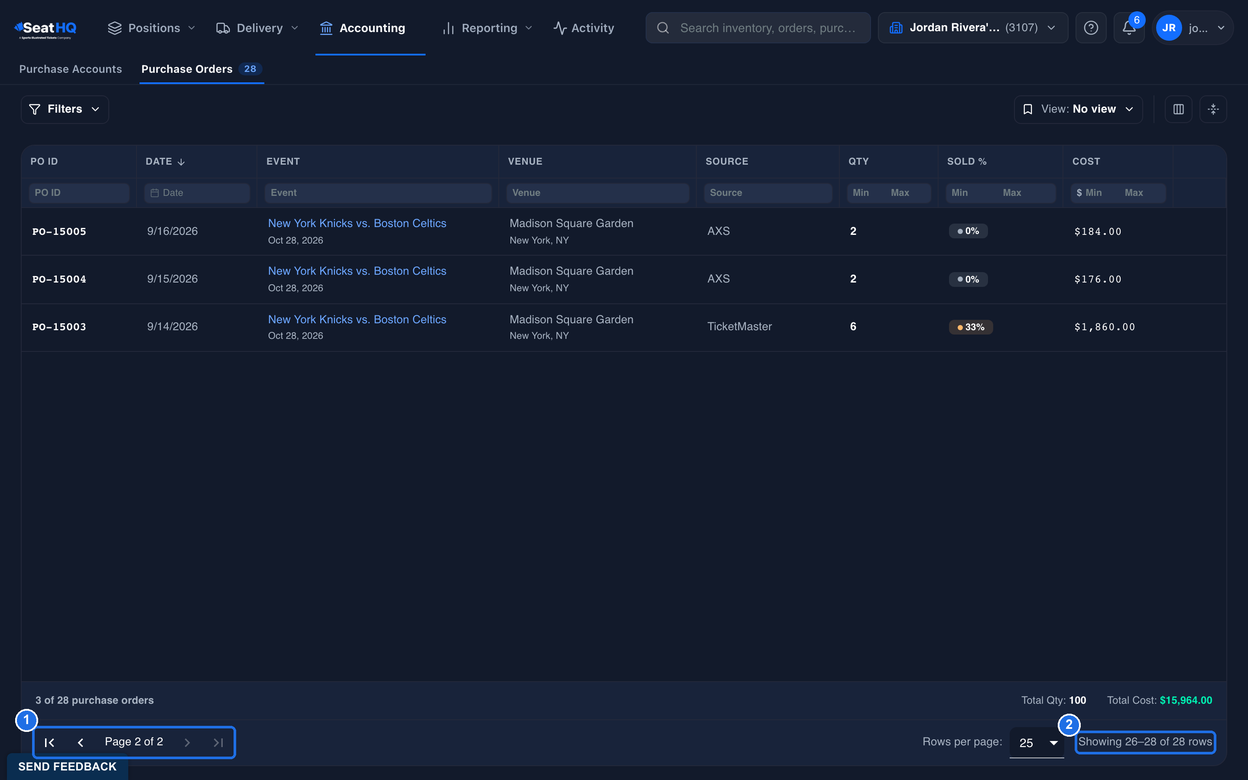
Task: Expand the Reporting menu
Action: 487,28
